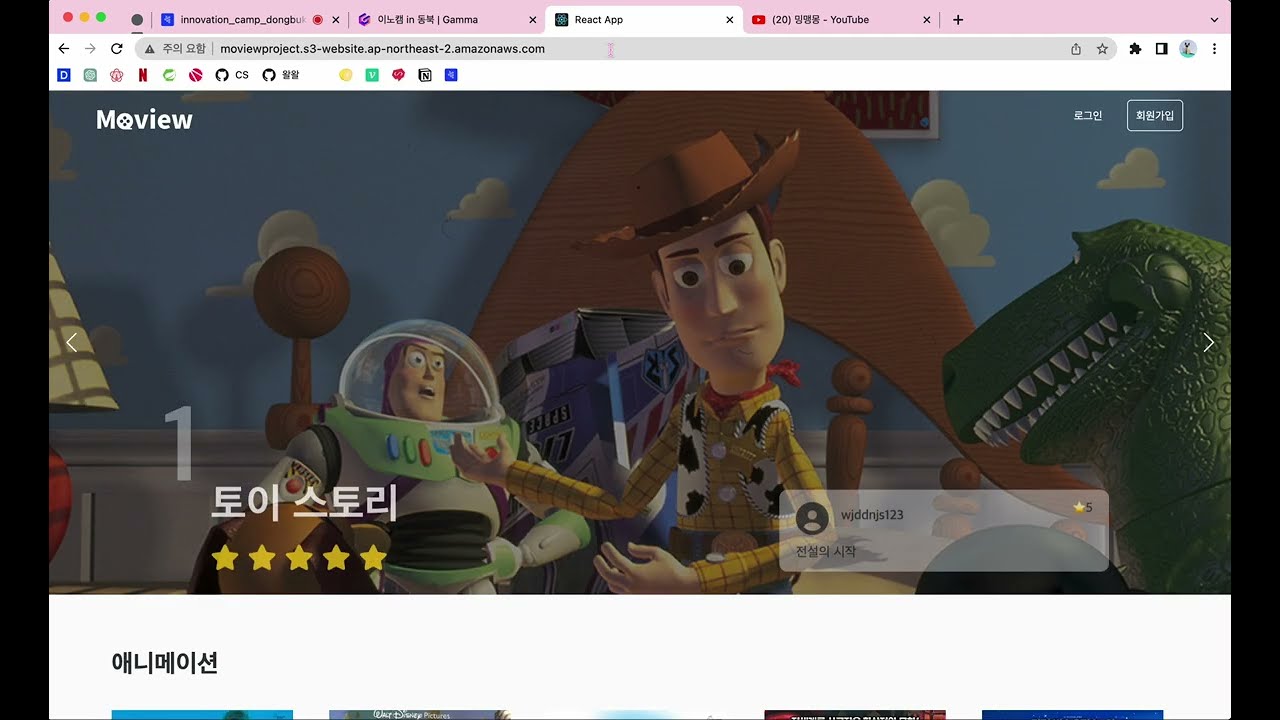
Task: Open the Chrome three-dot menu
Action: click(x=1214, y=48)
